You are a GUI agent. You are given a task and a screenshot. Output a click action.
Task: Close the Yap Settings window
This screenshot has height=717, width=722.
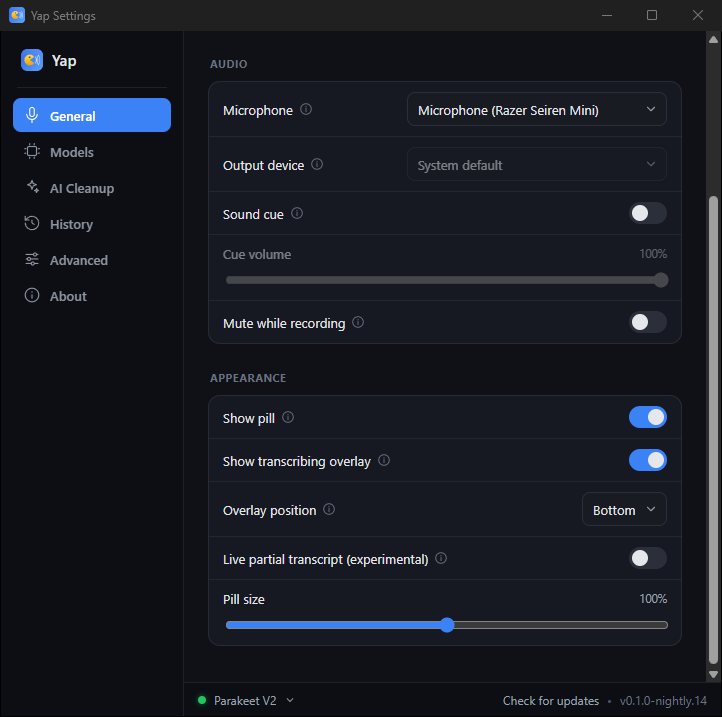tap(698, 15)
